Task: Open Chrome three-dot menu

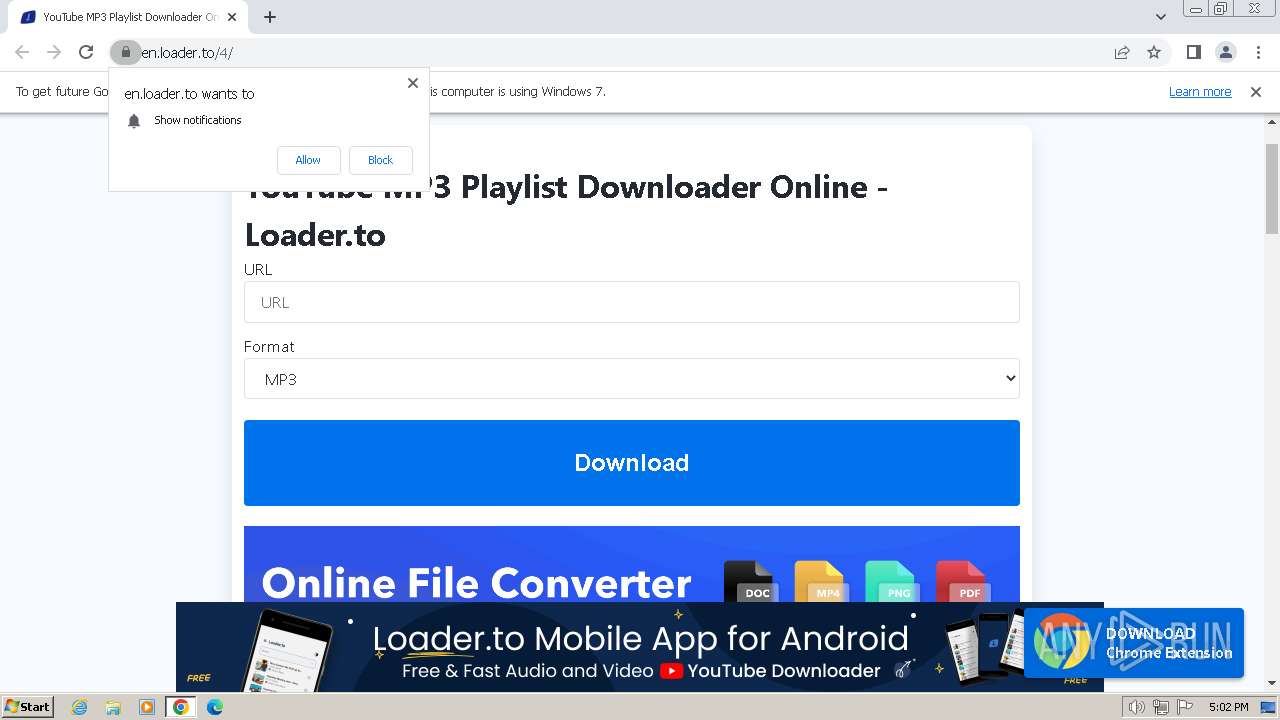Action: (x=1258, y=52)
